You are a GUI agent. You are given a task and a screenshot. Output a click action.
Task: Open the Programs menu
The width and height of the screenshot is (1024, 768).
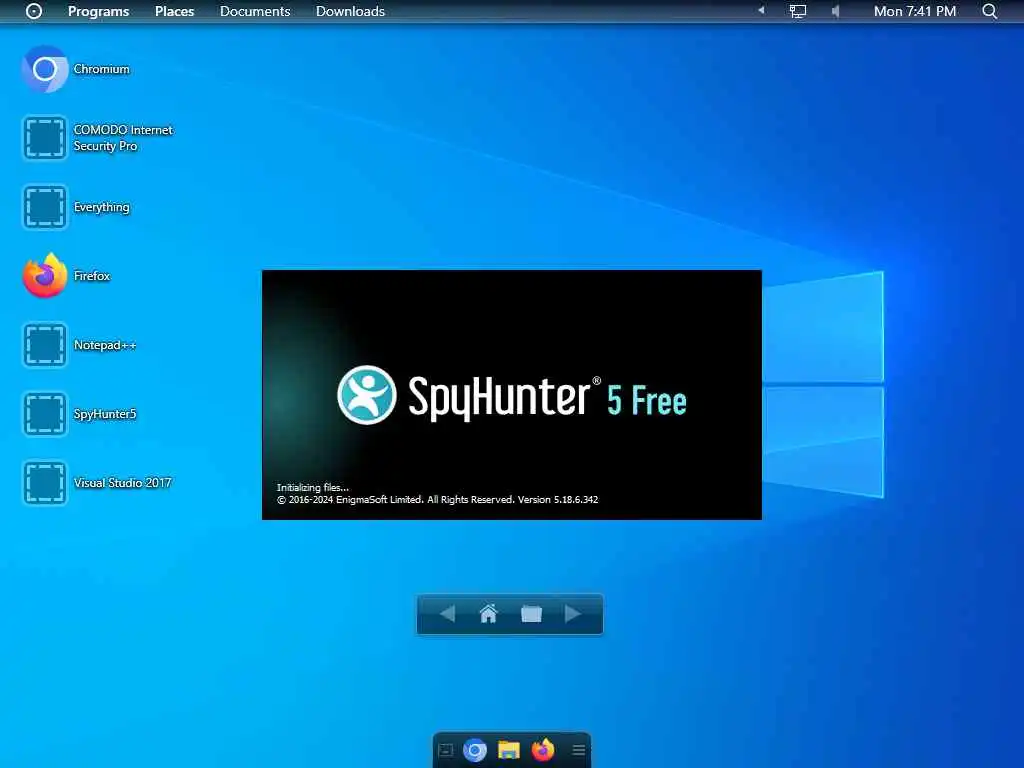point(99,11)
